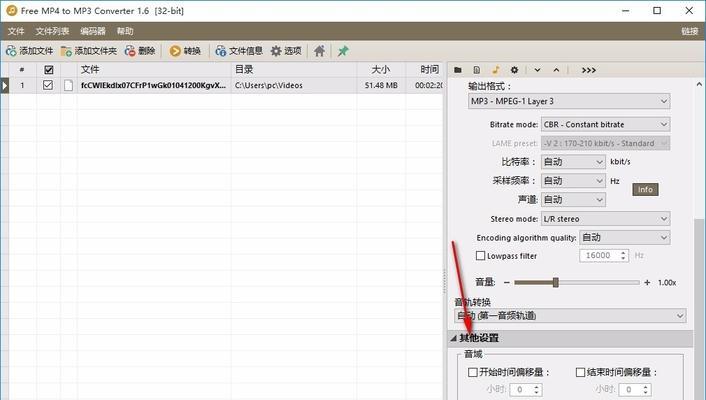Open the LAME preset dropdown

pyautogui.click(x=606, y=143)
